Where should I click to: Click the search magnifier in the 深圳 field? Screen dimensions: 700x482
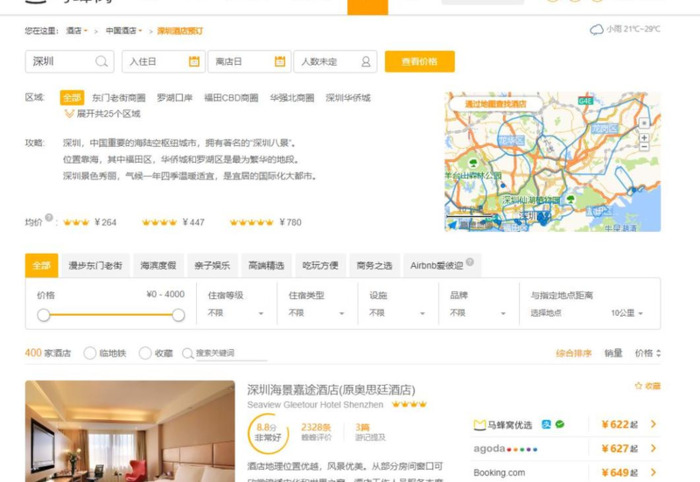point(101,61)
